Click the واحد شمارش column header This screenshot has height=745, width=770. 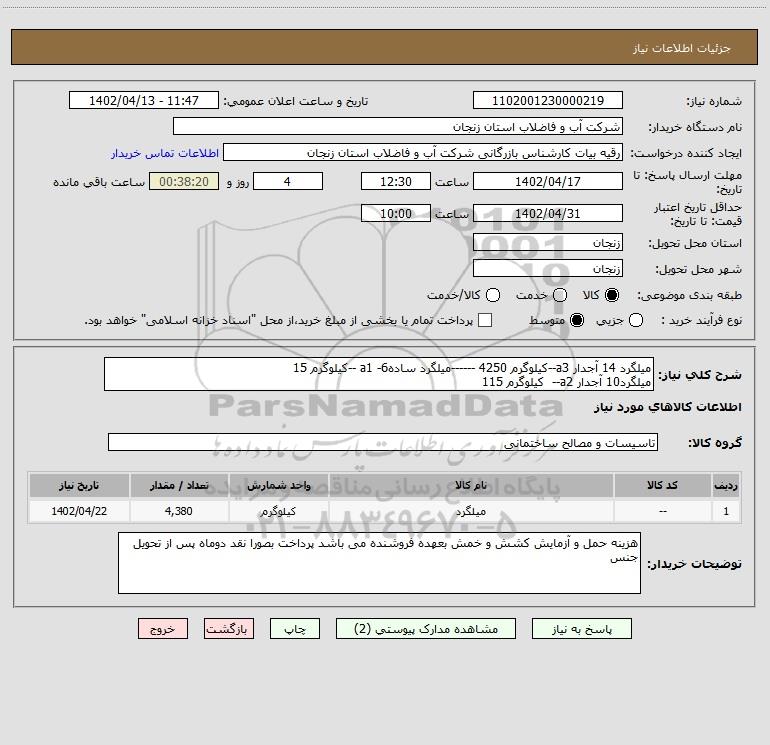click(278, 485)
